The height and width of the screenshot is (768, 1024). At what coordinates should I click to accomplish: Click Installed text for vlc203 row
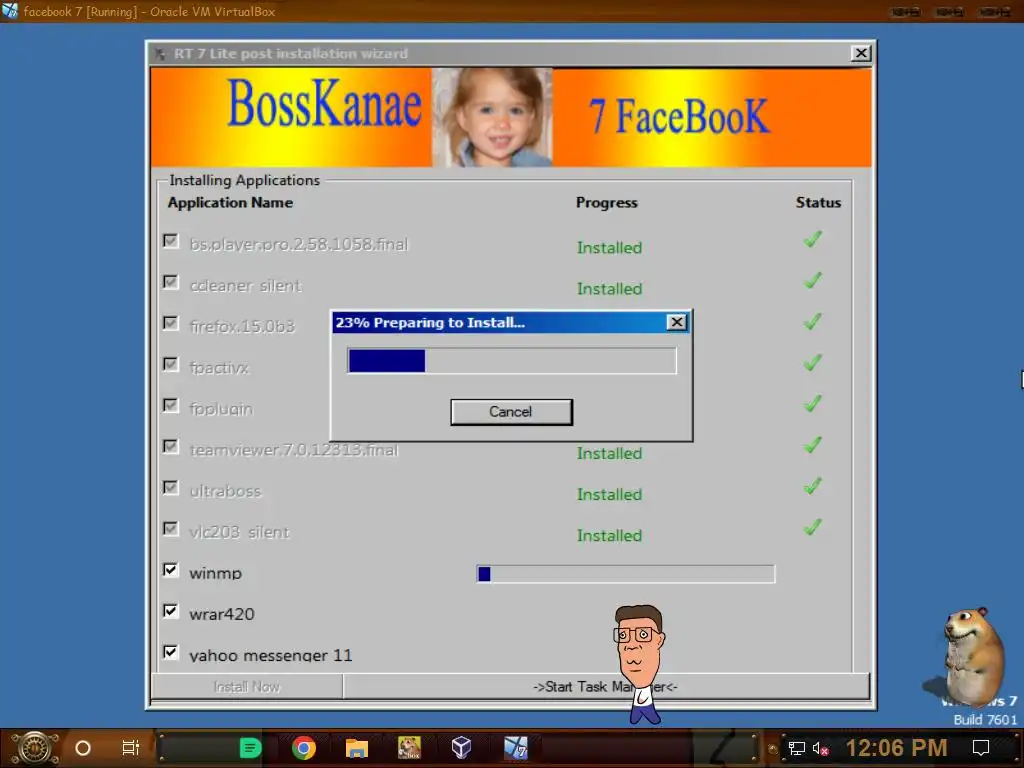click(x=609, y=536)
